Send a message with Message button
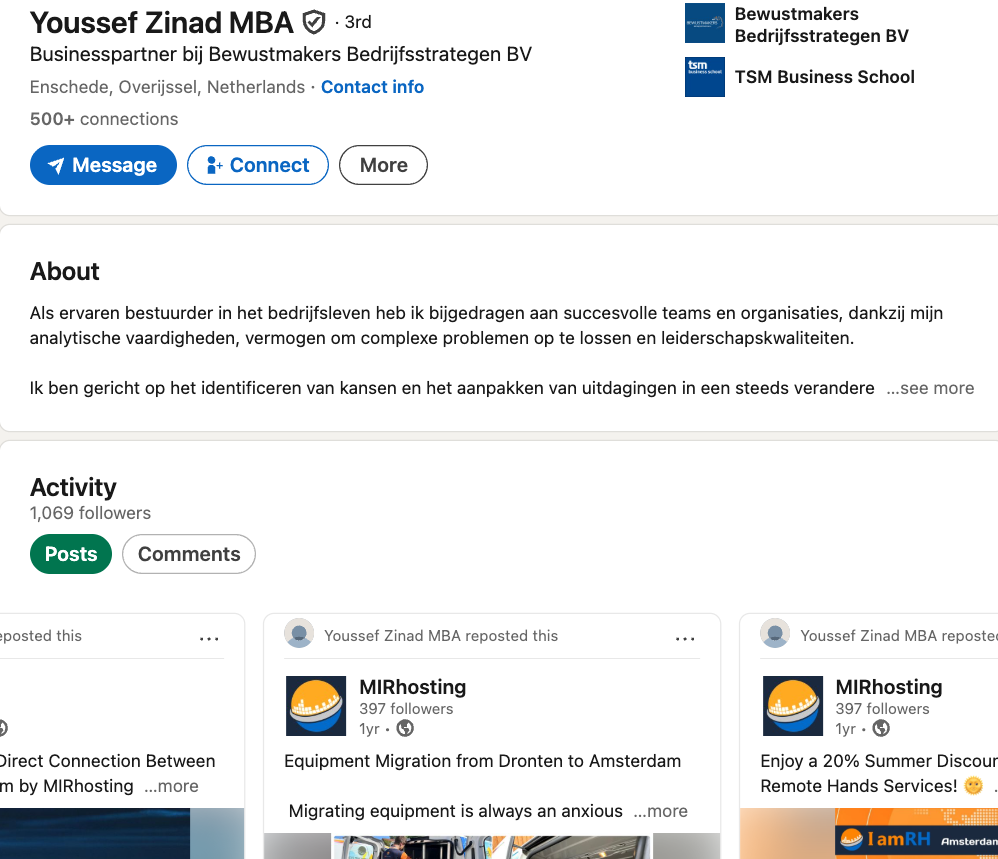The width and height of the screenshot is (998, 859). (x=103, y=165)
